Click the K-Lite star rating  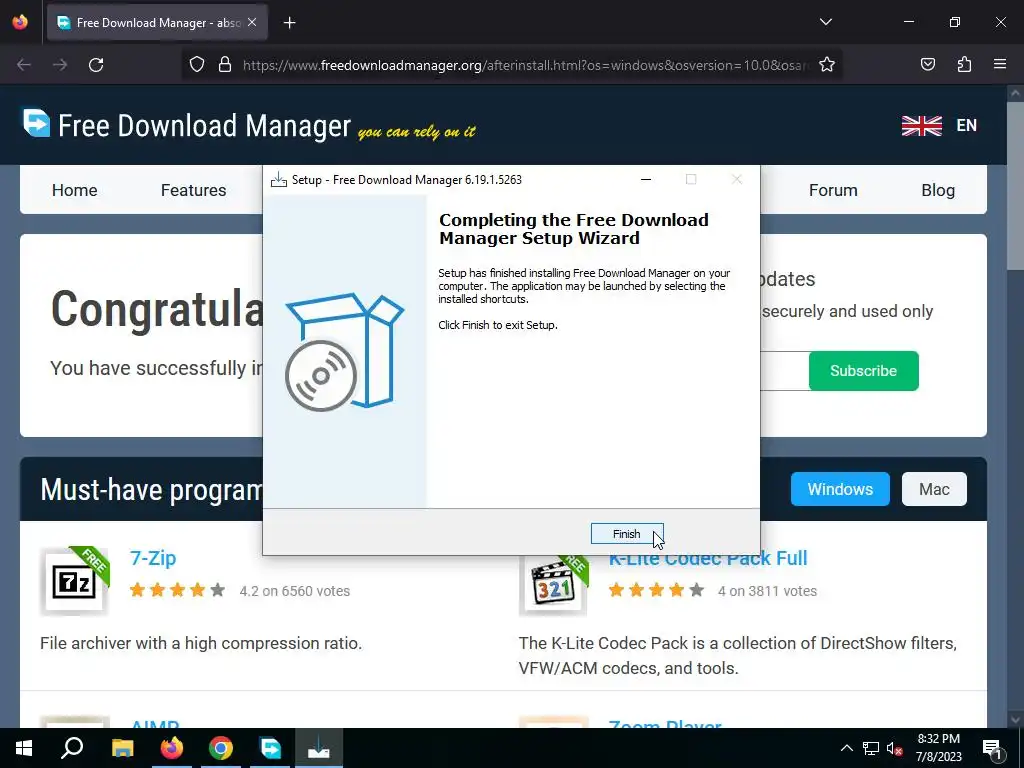pos(656,590)
